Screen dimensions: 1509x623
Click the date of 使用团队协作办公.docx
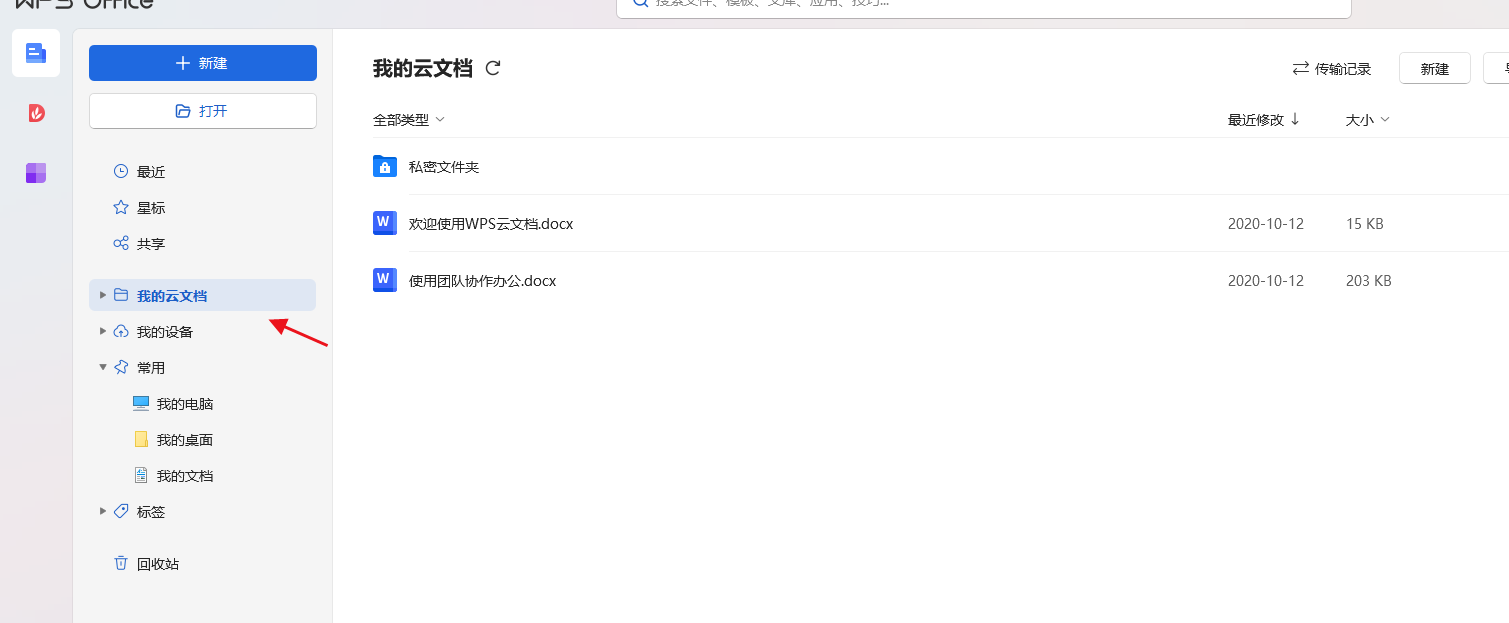click(1266, 281)
